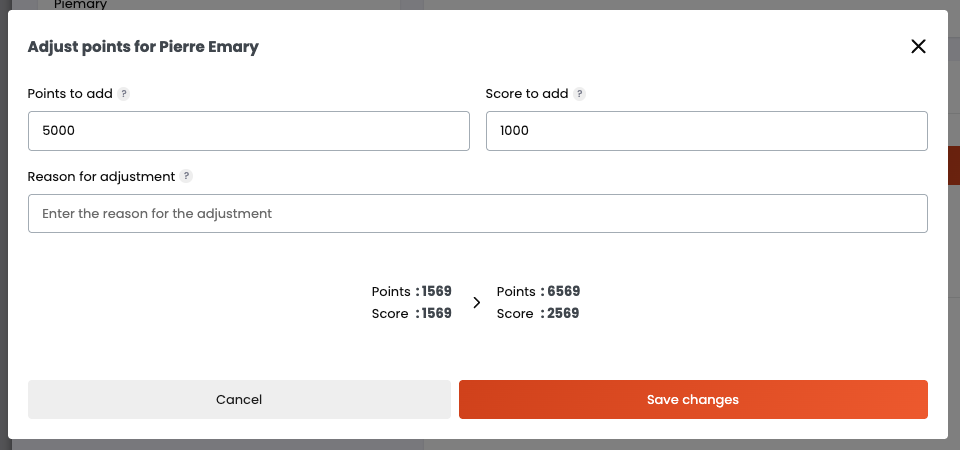Screen dimensions: 960x450
Task: Click the 'Score to add' label
Action: point(526,94)
